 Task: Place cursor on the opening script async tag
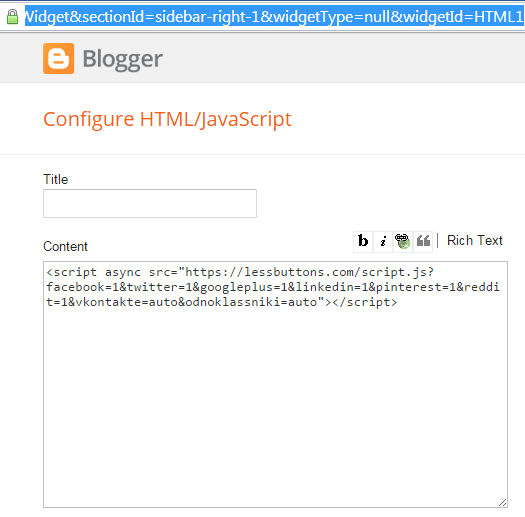coord(93,272)
